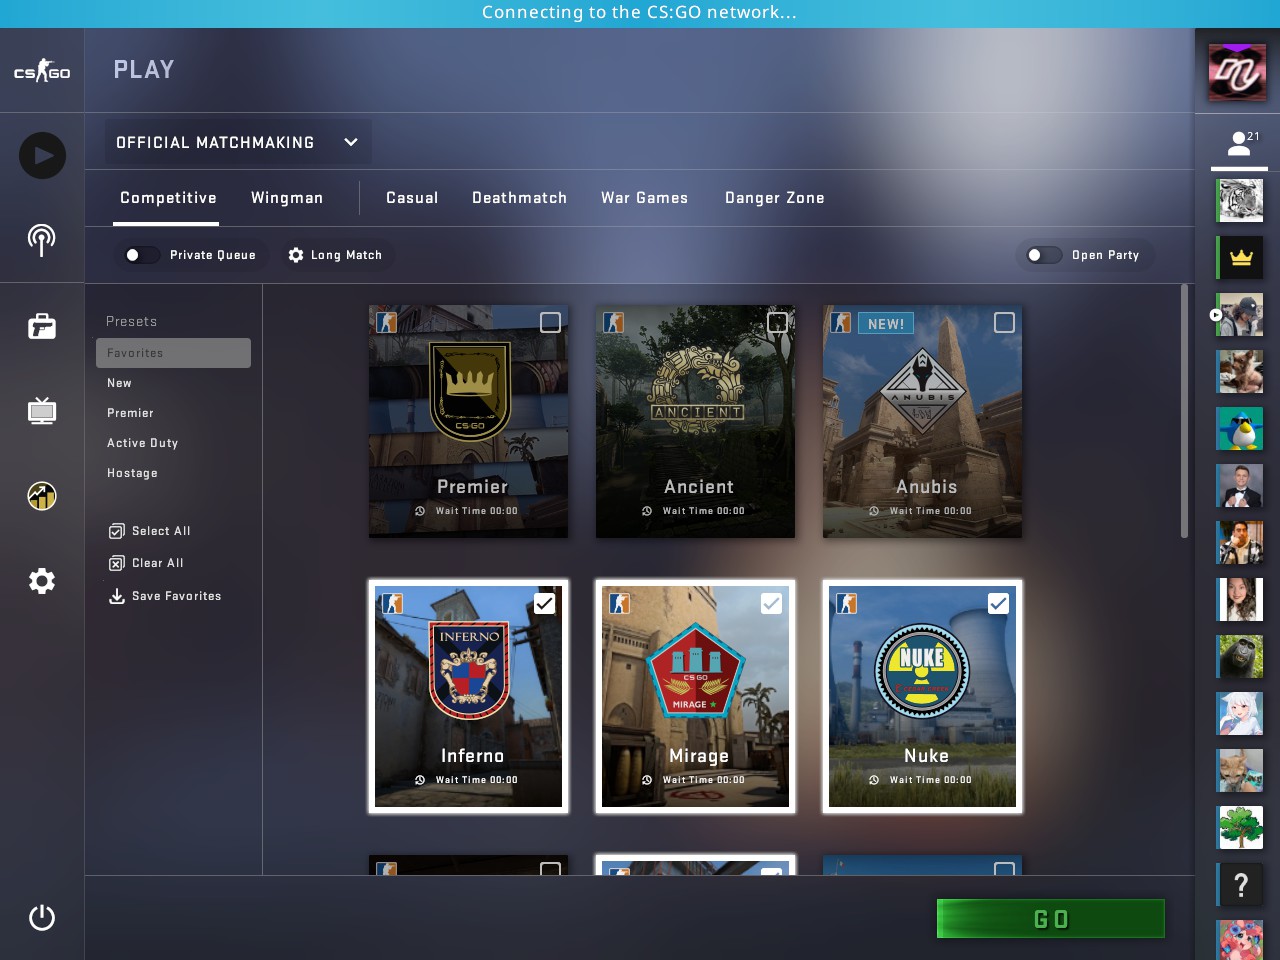The image size is (1280, 960).
Task: Open the stats chart icon
Action: [x=42, y=496]
